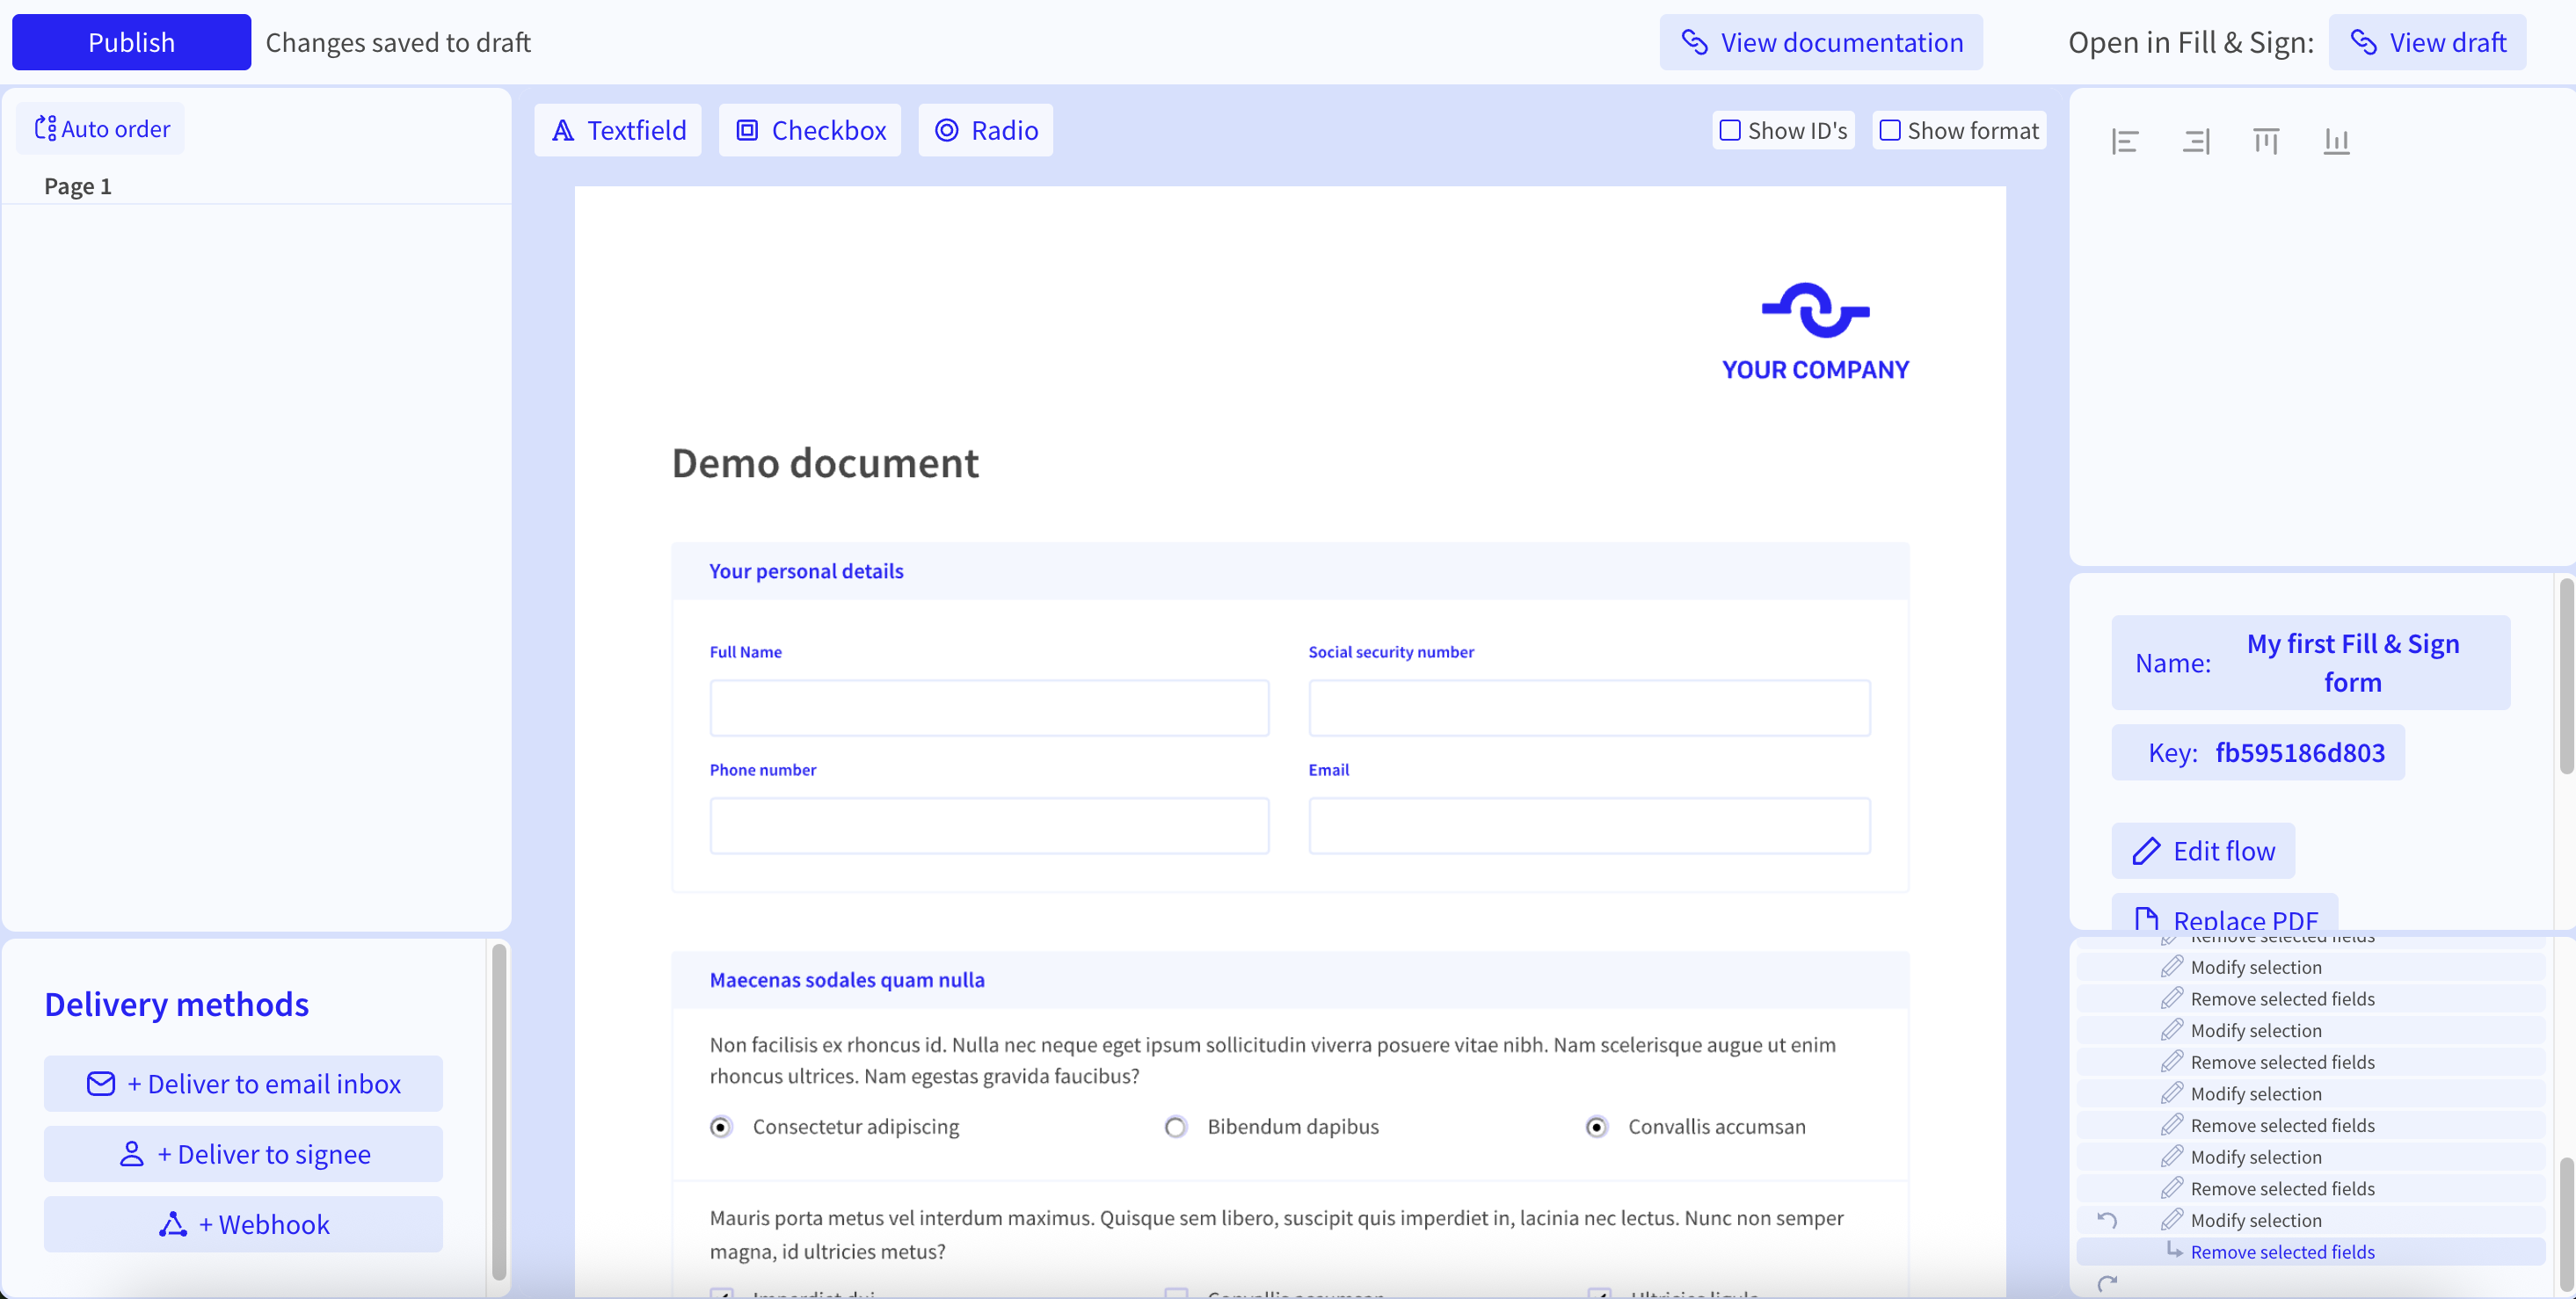Click the Delivery methods panel scrollbar
2576x1299 pixels.
(x=499, y=1111)
